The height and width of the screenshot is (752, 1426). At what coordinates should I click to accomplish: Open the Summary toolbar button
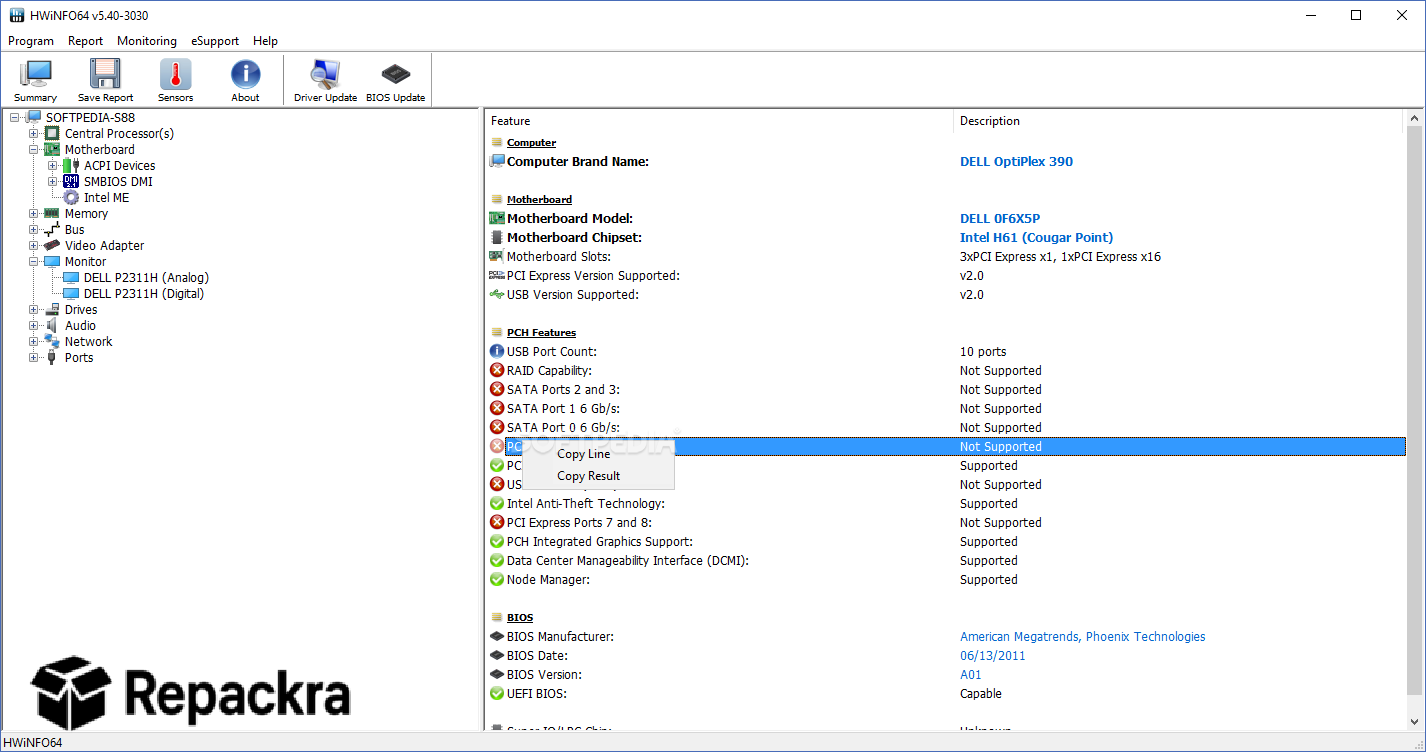(36, 80)
